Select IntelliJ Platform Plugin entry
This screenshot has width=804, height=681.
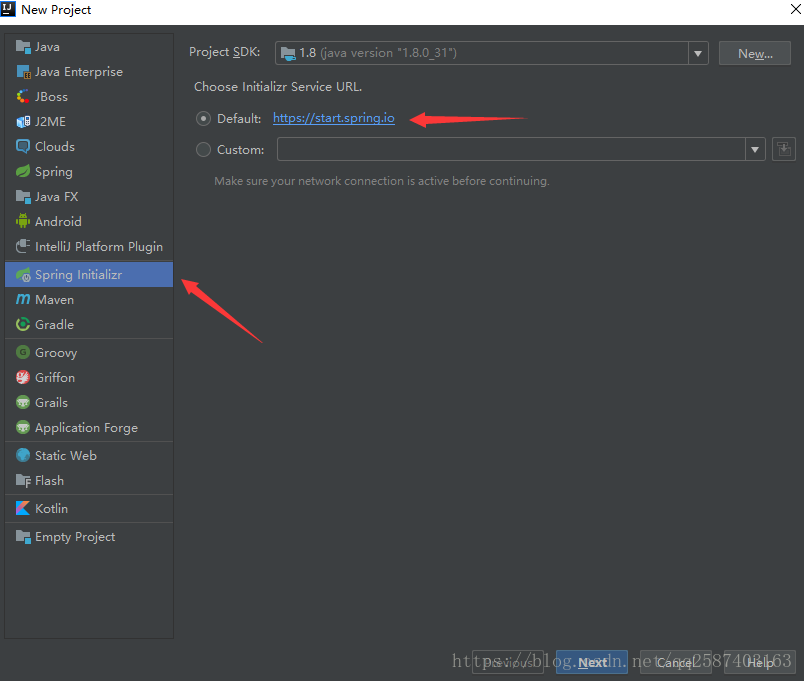point(89,247)
